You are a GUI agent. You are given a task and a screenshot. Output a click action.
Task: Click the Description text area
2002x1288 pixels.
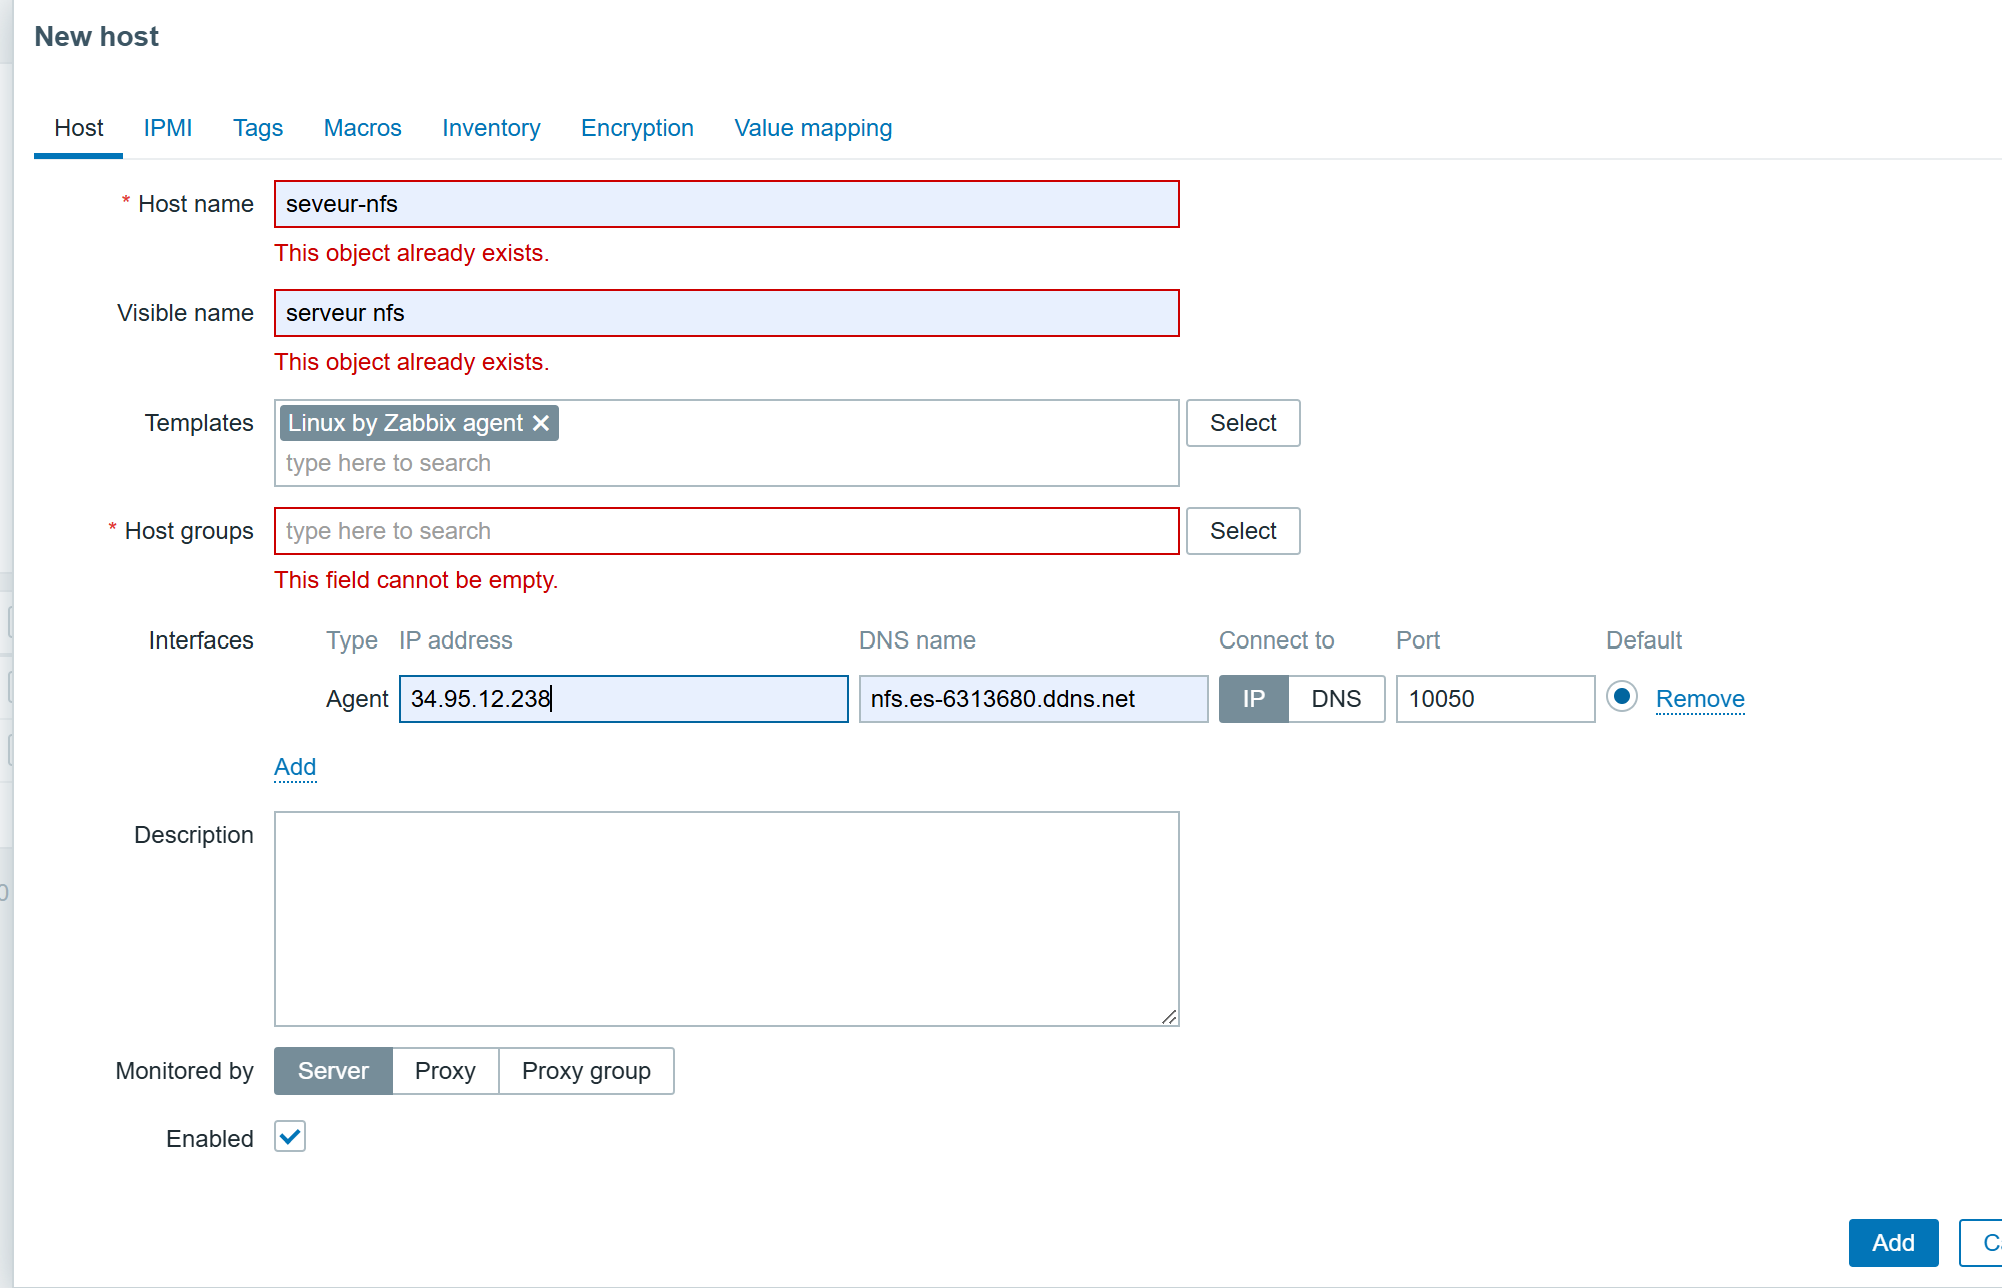tap(726, 918)
